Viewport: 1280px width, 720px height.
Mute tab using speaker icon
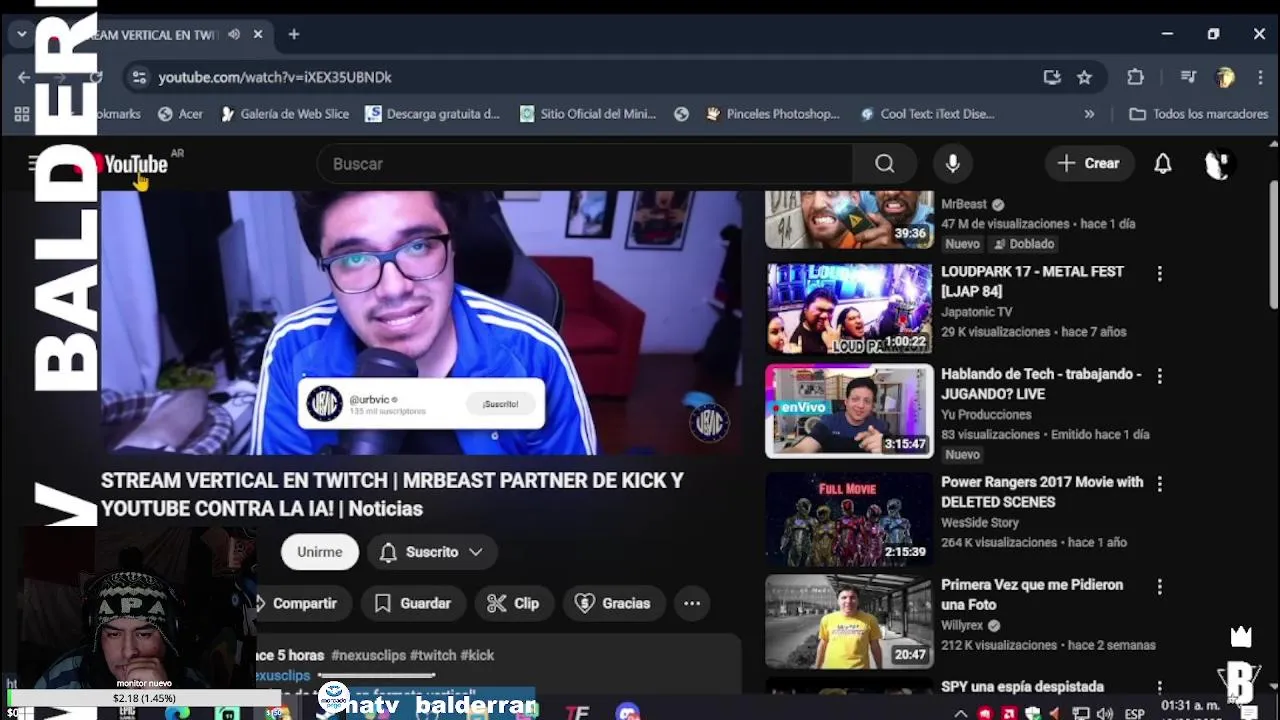pos(234,34)
